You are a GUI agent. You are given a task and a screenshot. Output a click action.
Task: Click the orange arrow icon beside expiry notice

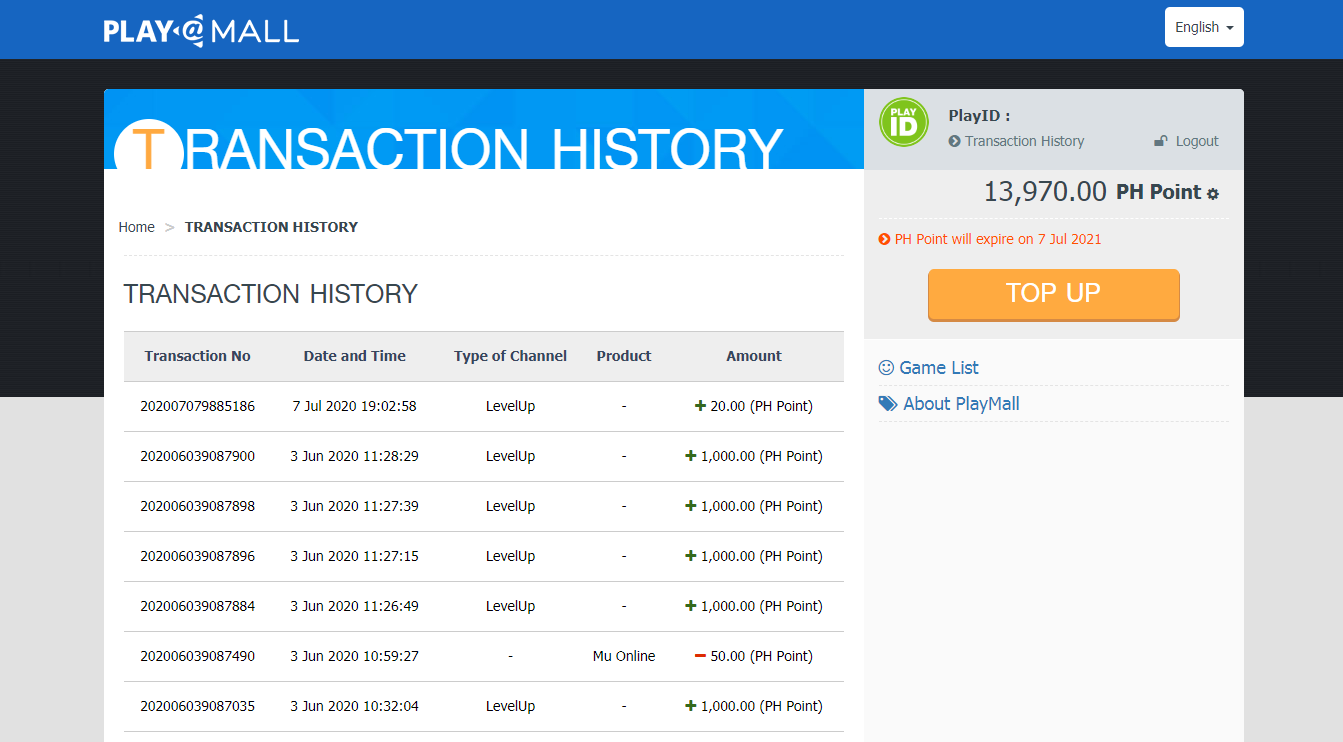tap(884, 239)
